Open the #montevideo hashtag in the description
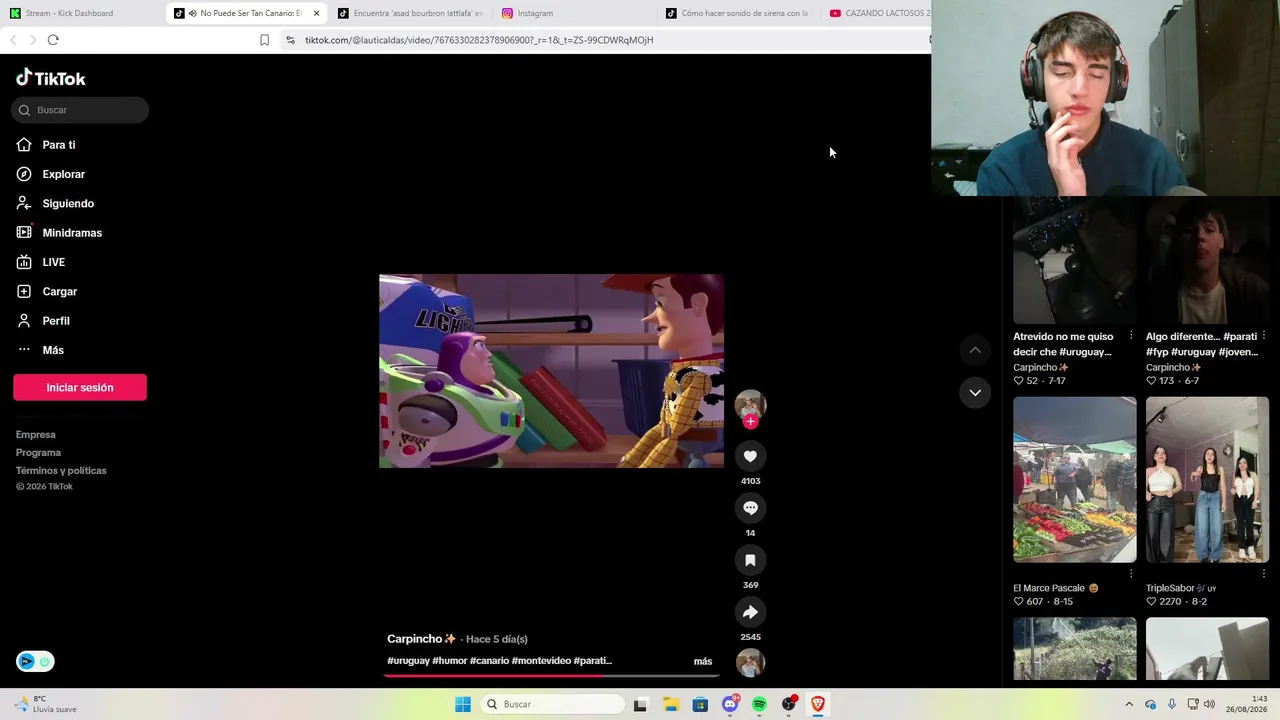The image size is (1280, 720). click(541, 661)
